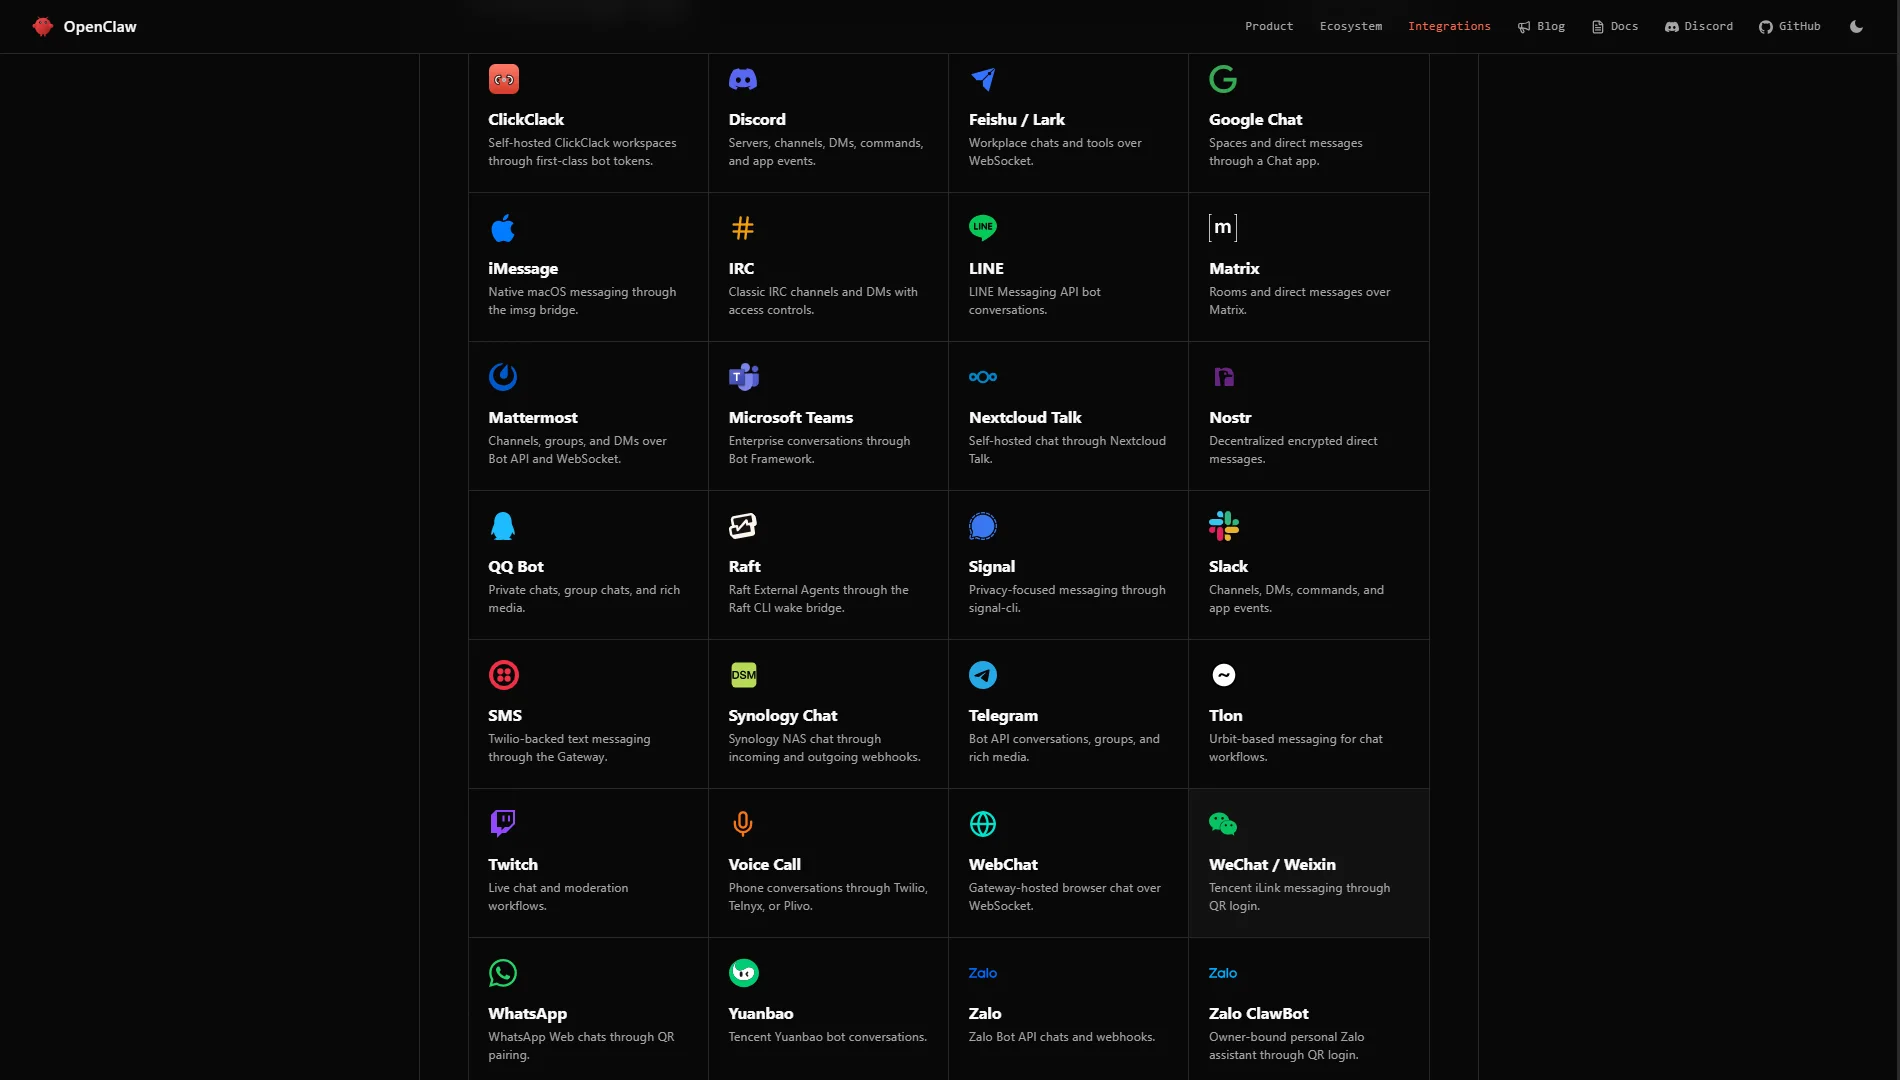Click the Tlon white circle icon
Image resolution: width=1900 pixels, height=1080 pixels.
coord(1224,675)
